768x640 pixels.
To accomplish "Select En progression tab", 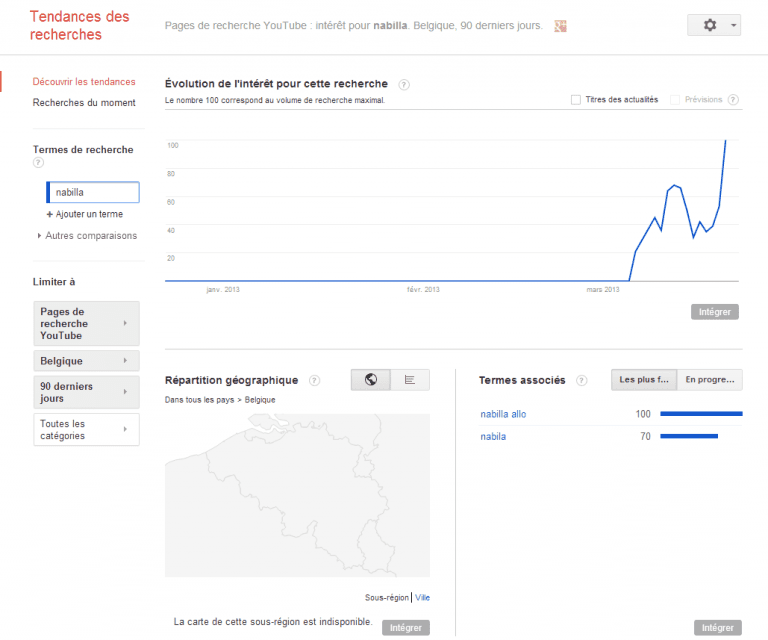I will tap(710, 379).
